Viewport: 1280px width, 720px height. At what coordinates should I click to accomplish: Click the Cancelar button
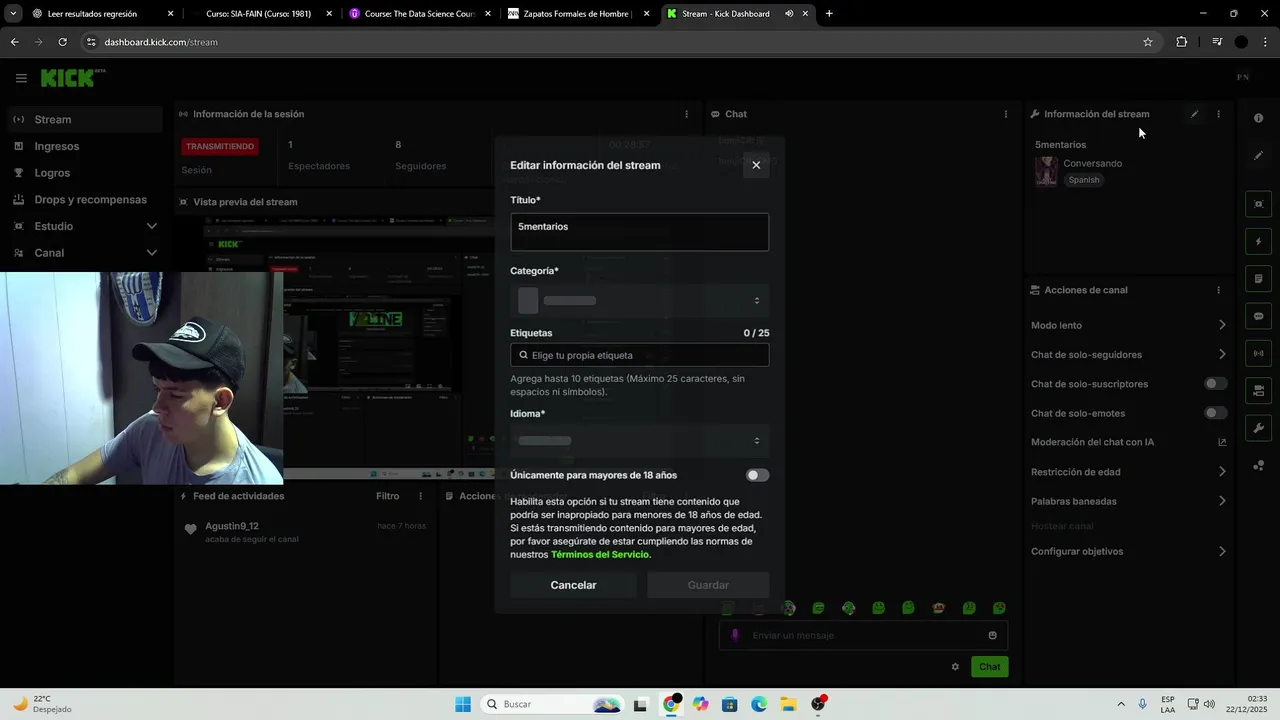click(x=573, y=585)
